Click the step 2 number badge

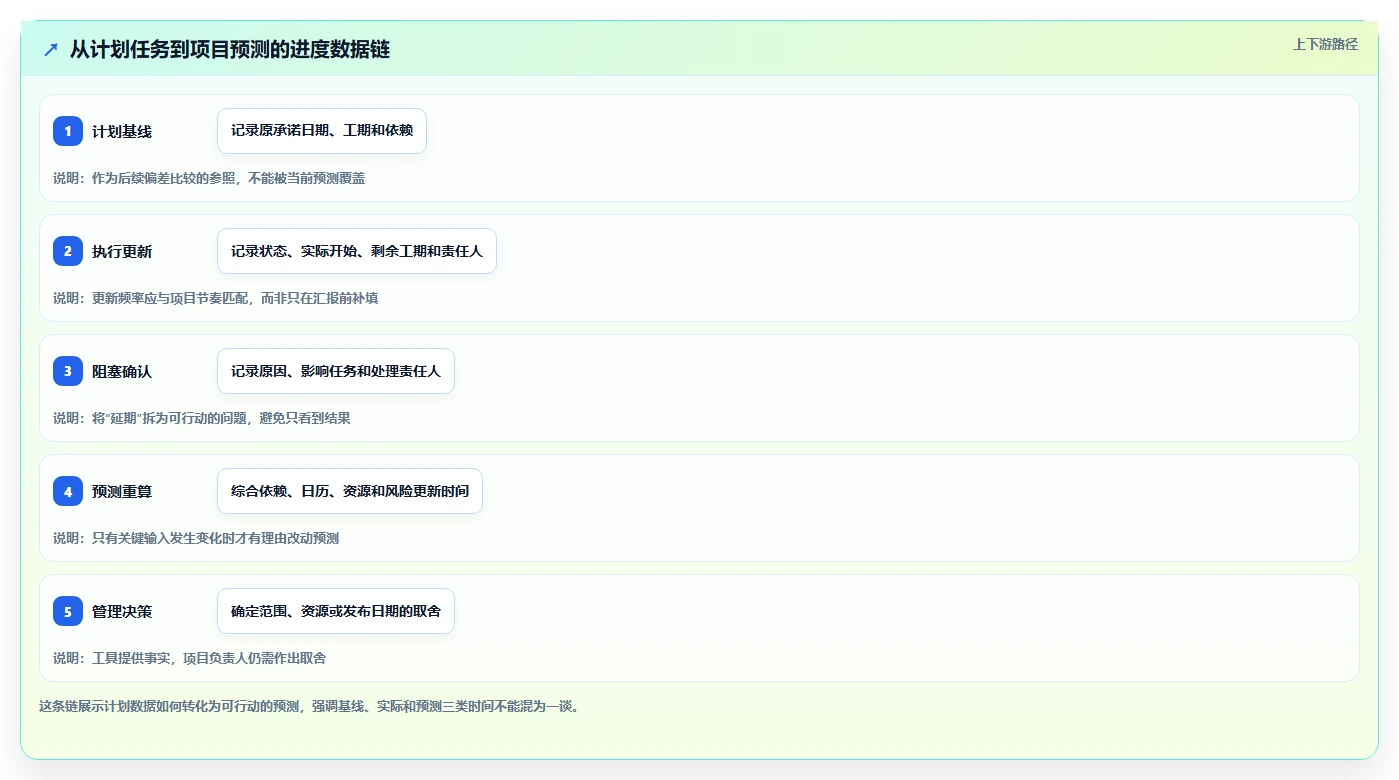point(68,251)
